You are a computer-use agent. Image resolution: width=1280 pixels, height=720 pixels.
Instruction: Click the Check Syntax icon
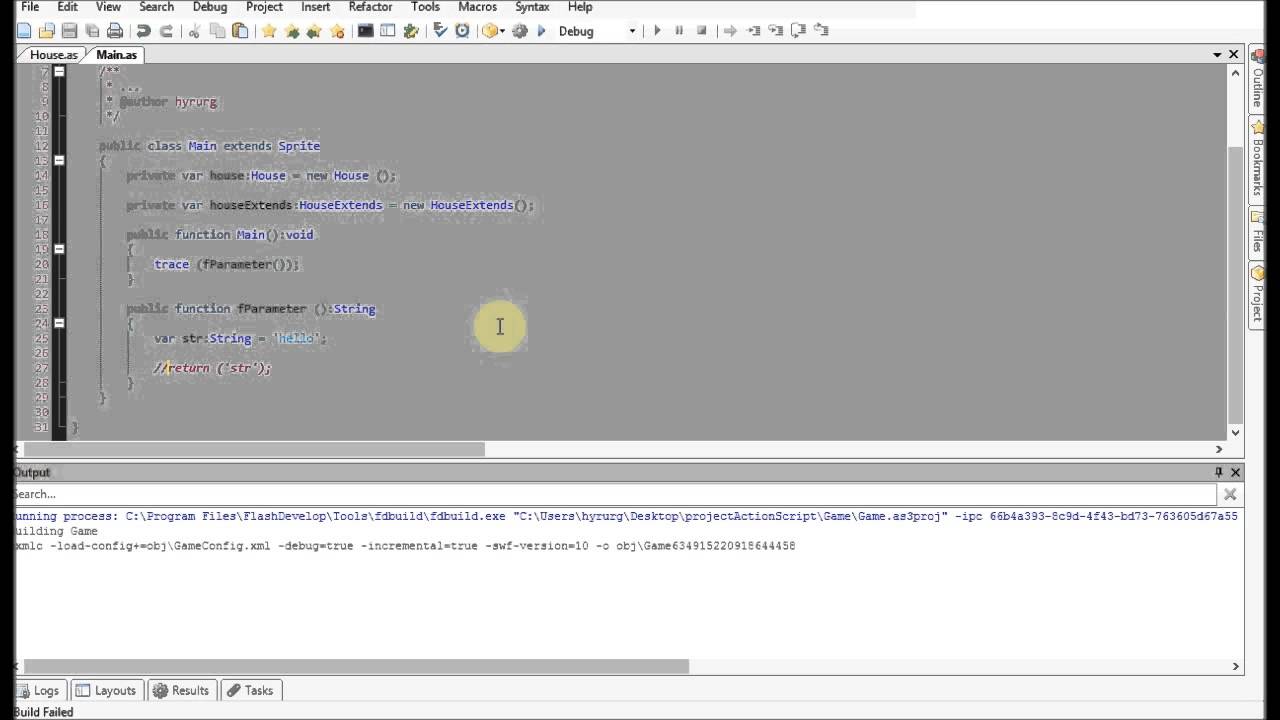[440, 31]
